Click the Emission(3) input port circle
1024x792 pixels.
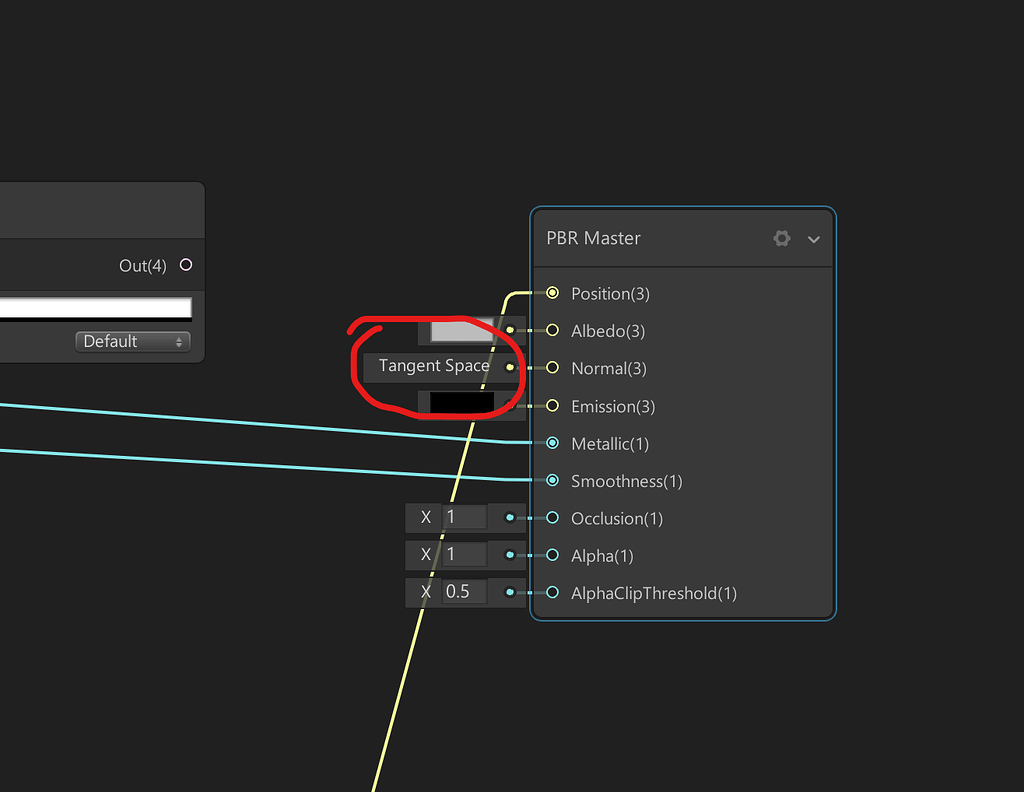(x=552, y=406)
